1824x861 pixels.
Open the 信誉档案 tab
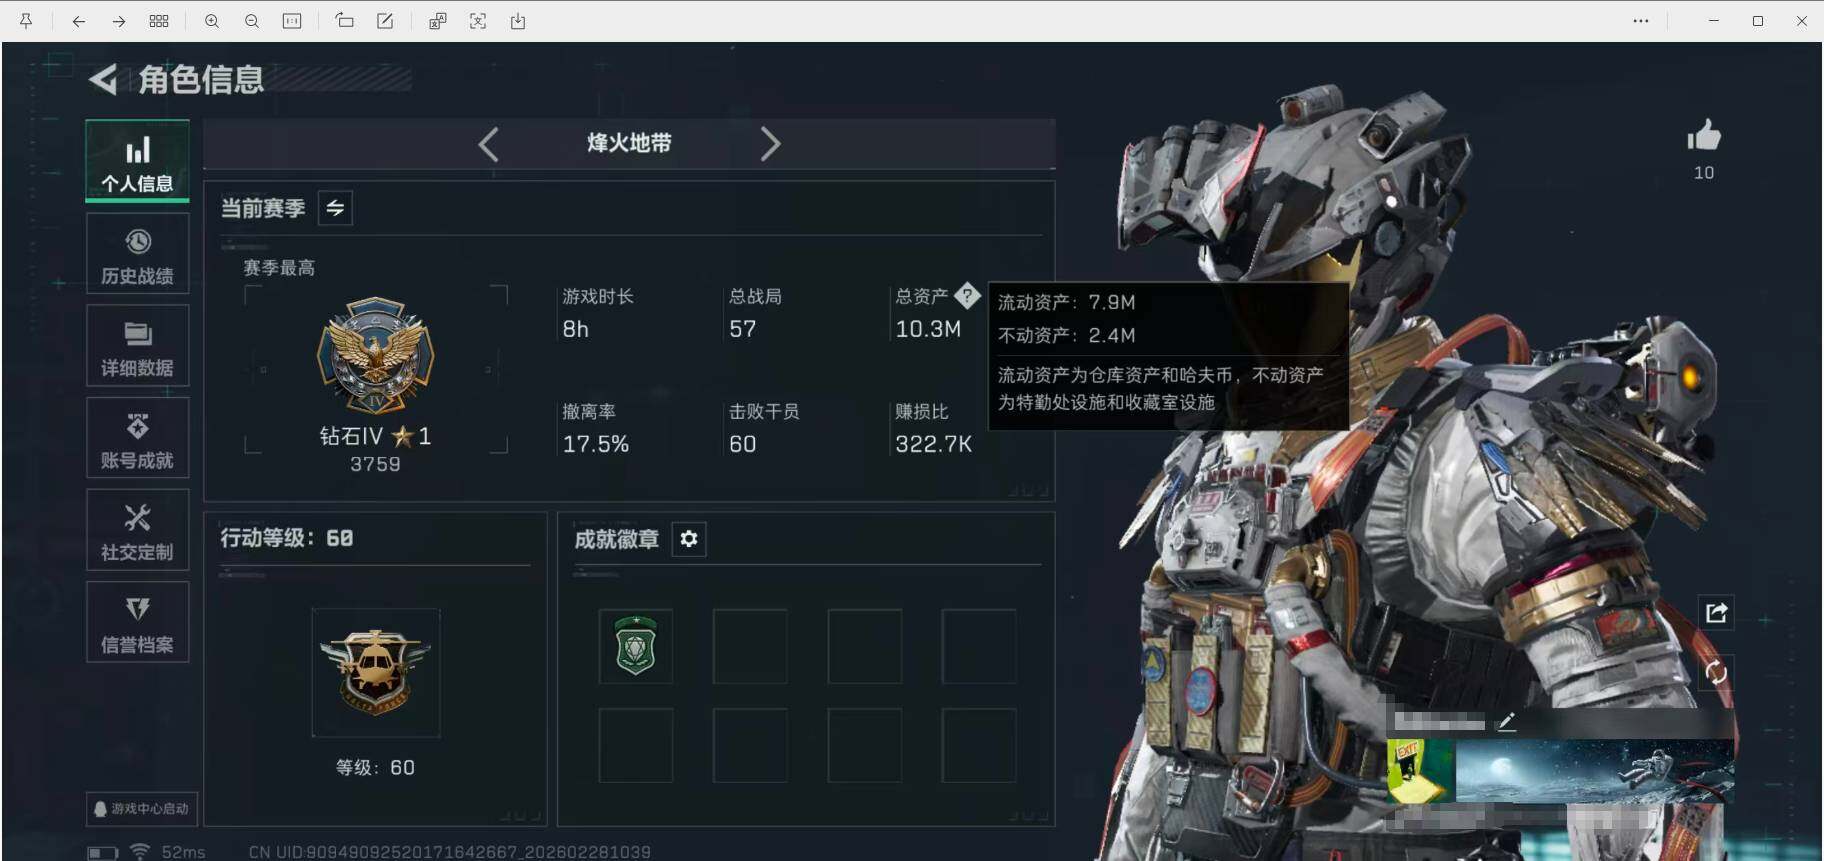(137, 622)
